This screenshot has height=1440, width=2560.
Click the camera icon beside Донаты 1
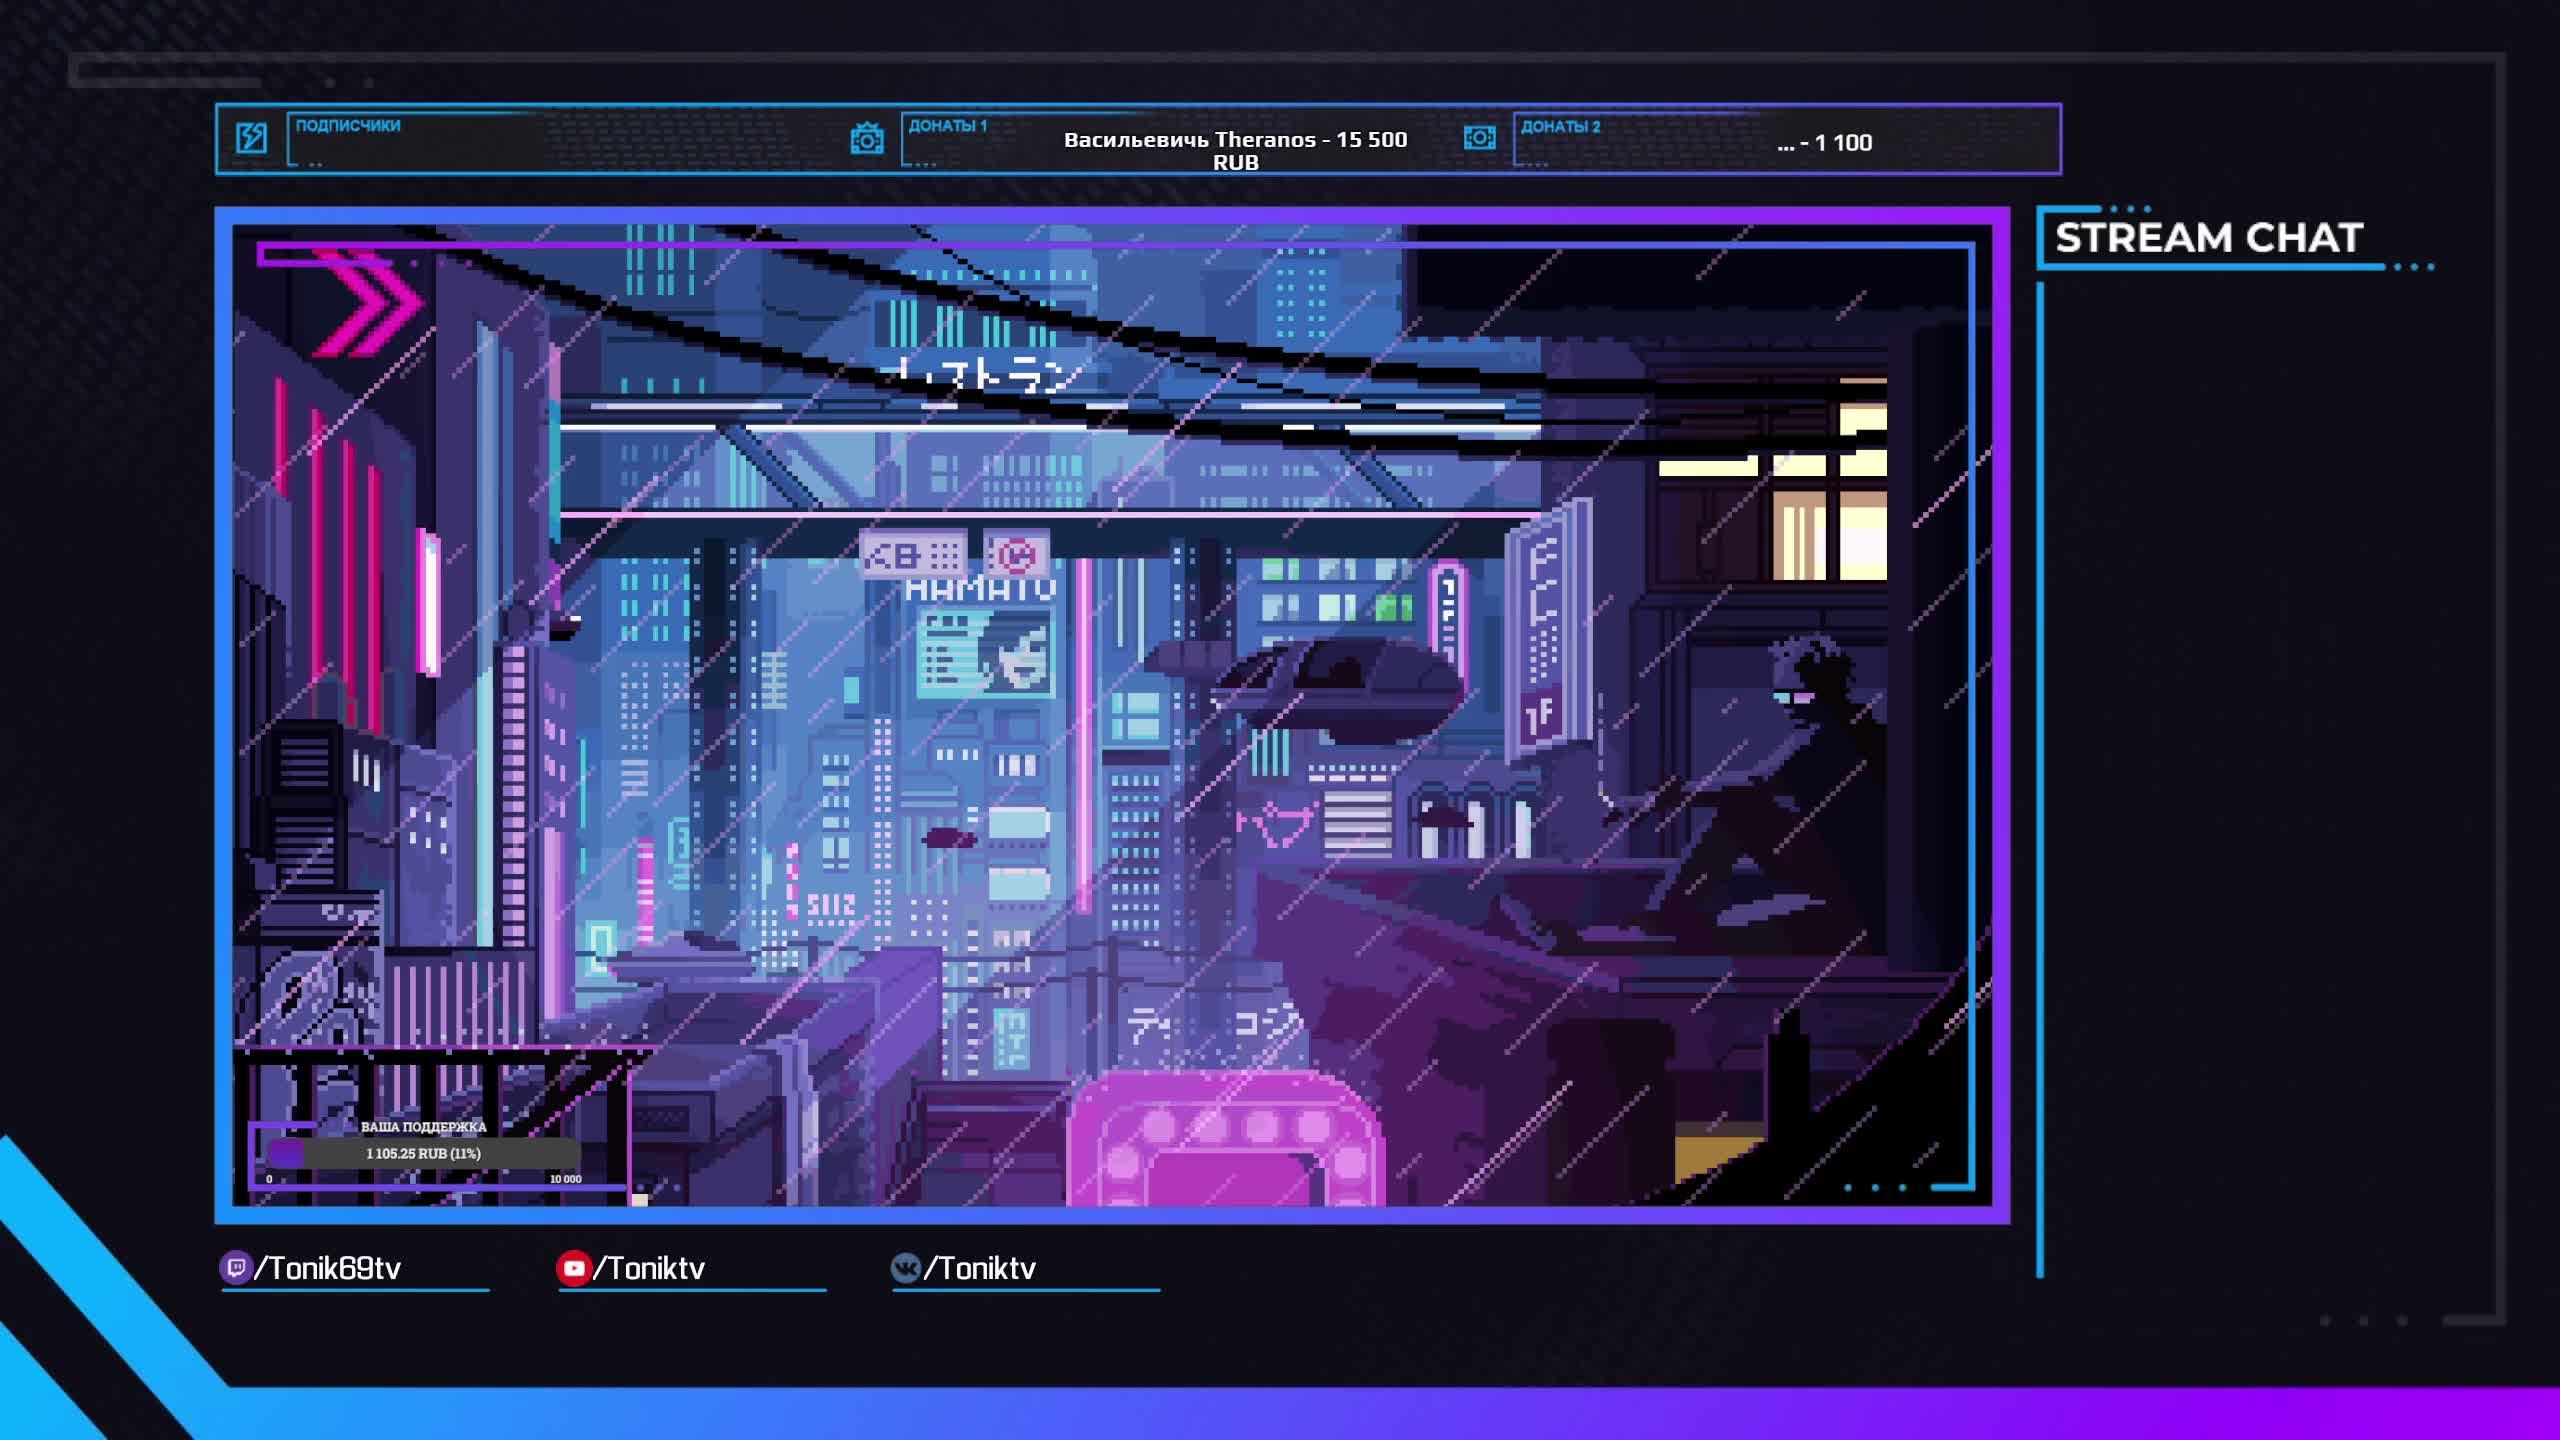pos(866,139)
